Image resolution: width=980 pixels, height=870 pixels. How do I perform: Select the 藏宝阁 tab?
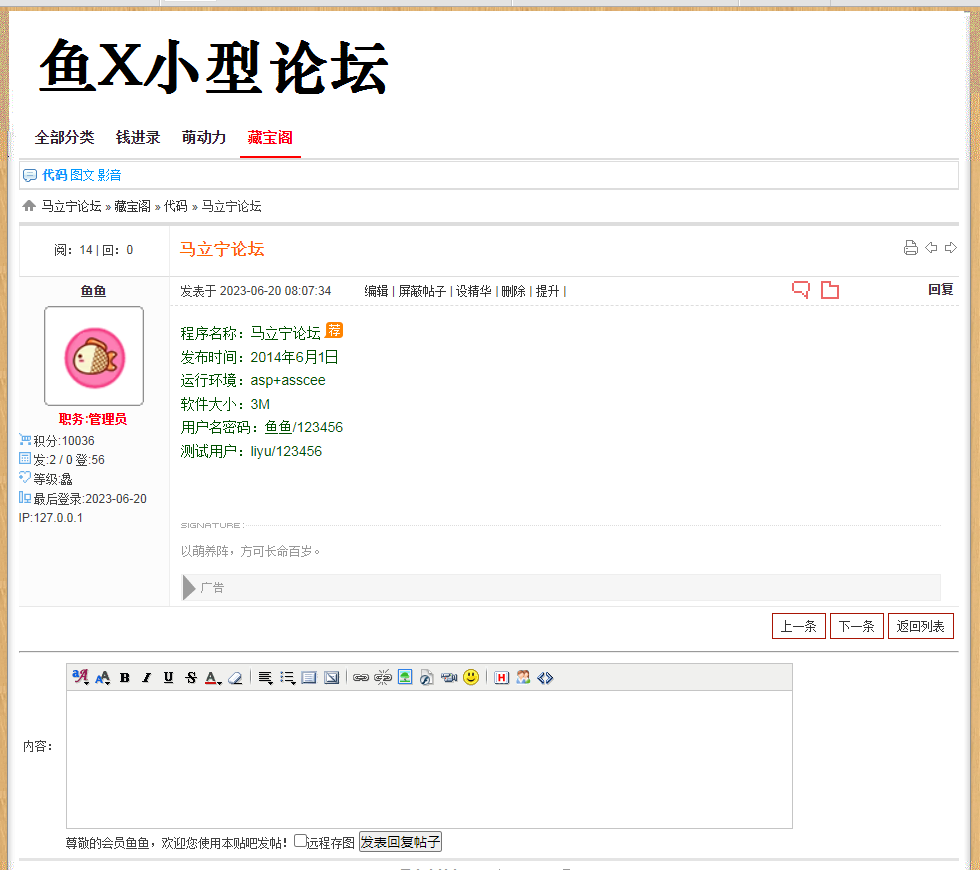(x=270, y=138)
